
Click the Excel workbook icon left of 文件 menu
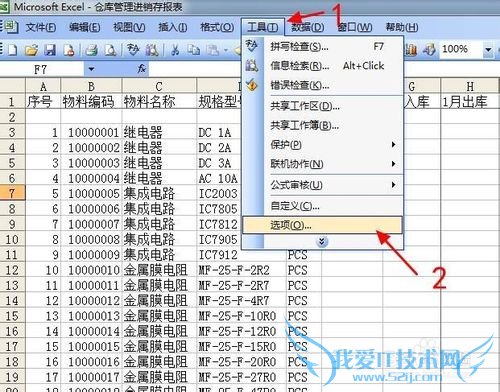point(10,27)
